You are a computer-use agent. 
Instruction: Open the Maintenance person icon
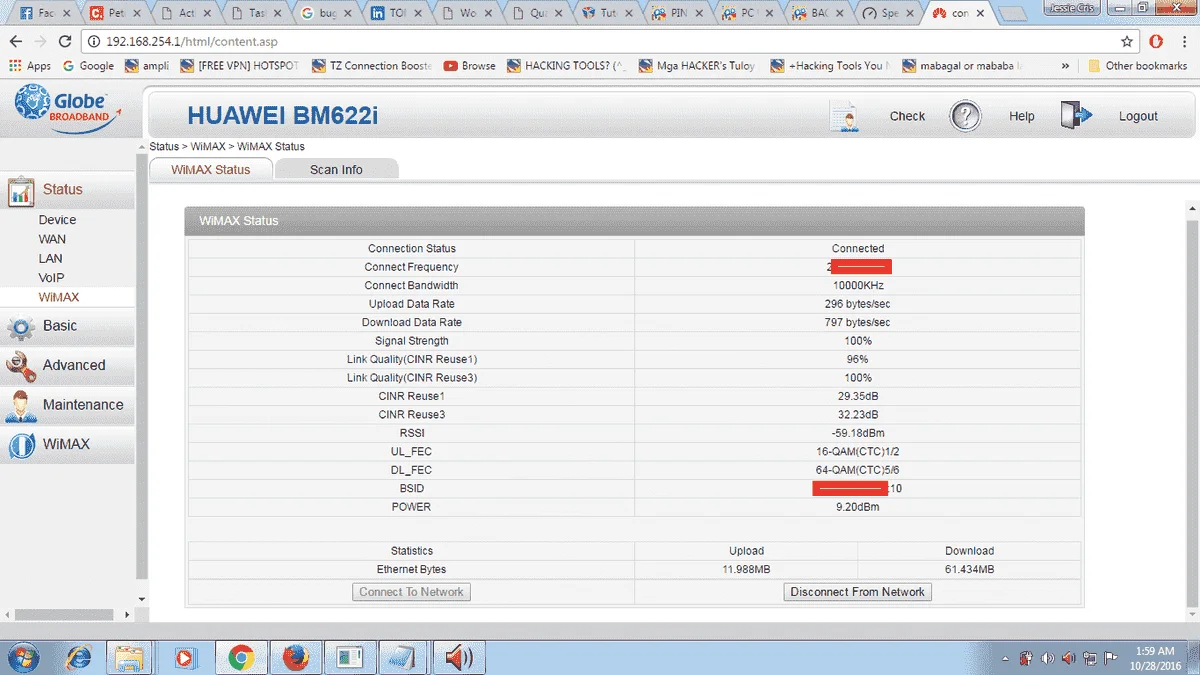pyautogui.click(x=21, y=405)
